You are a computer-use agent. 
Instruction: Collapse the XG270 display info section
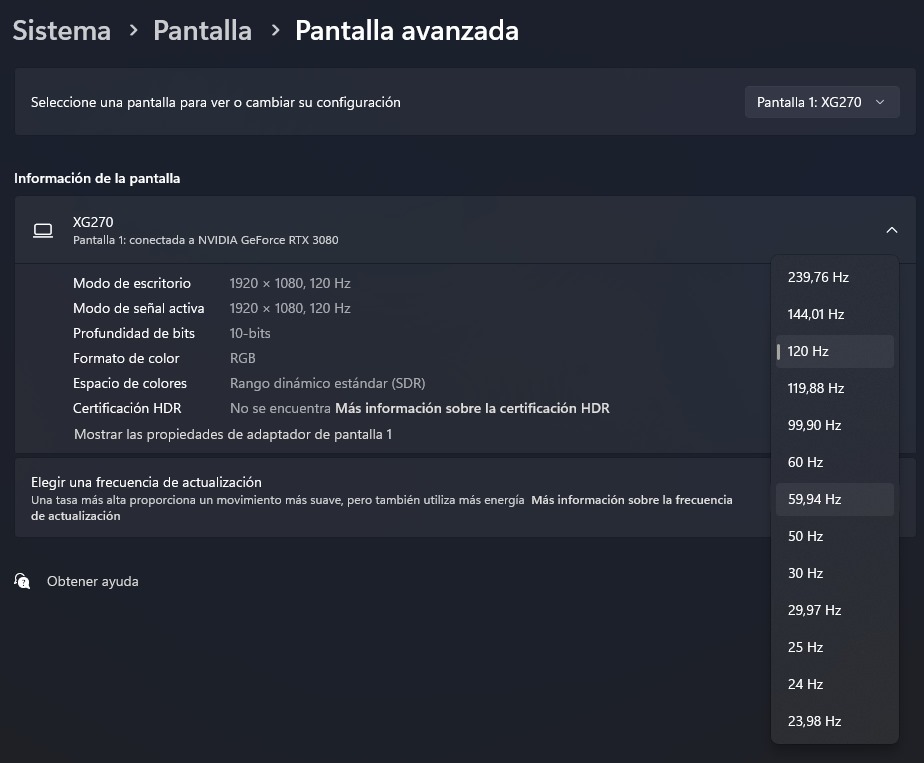[891, 231]
